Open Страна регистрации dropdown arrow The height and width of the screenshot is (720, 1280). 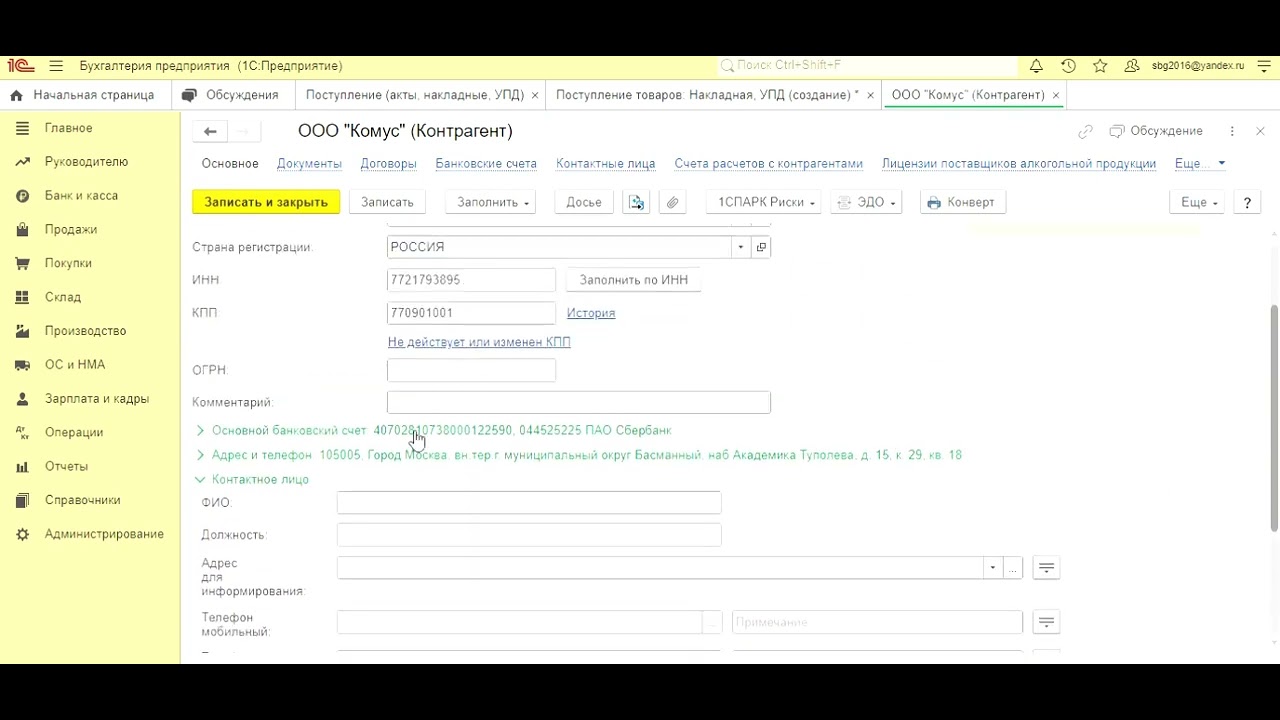741,247
